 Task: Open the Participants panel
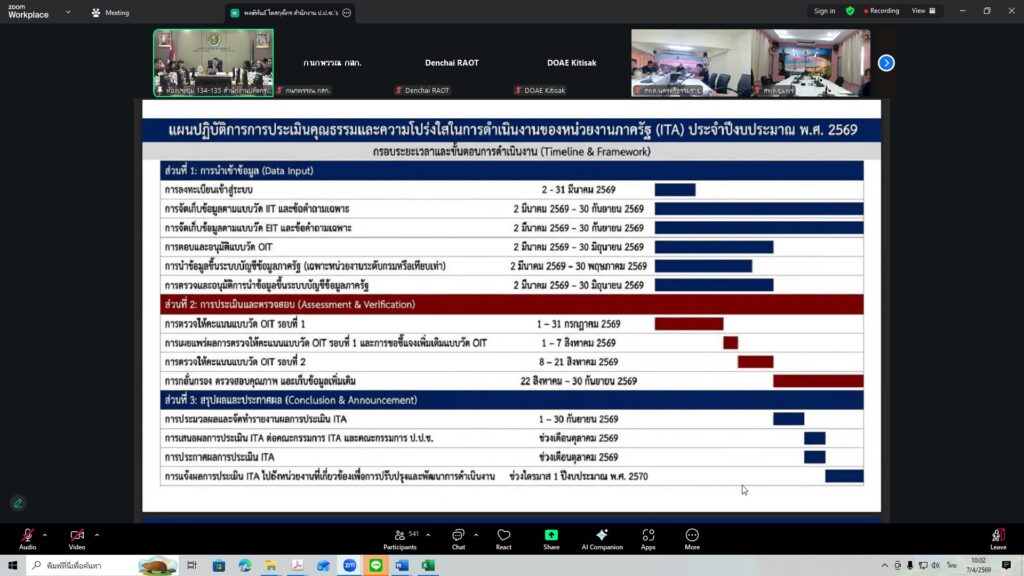400,538
